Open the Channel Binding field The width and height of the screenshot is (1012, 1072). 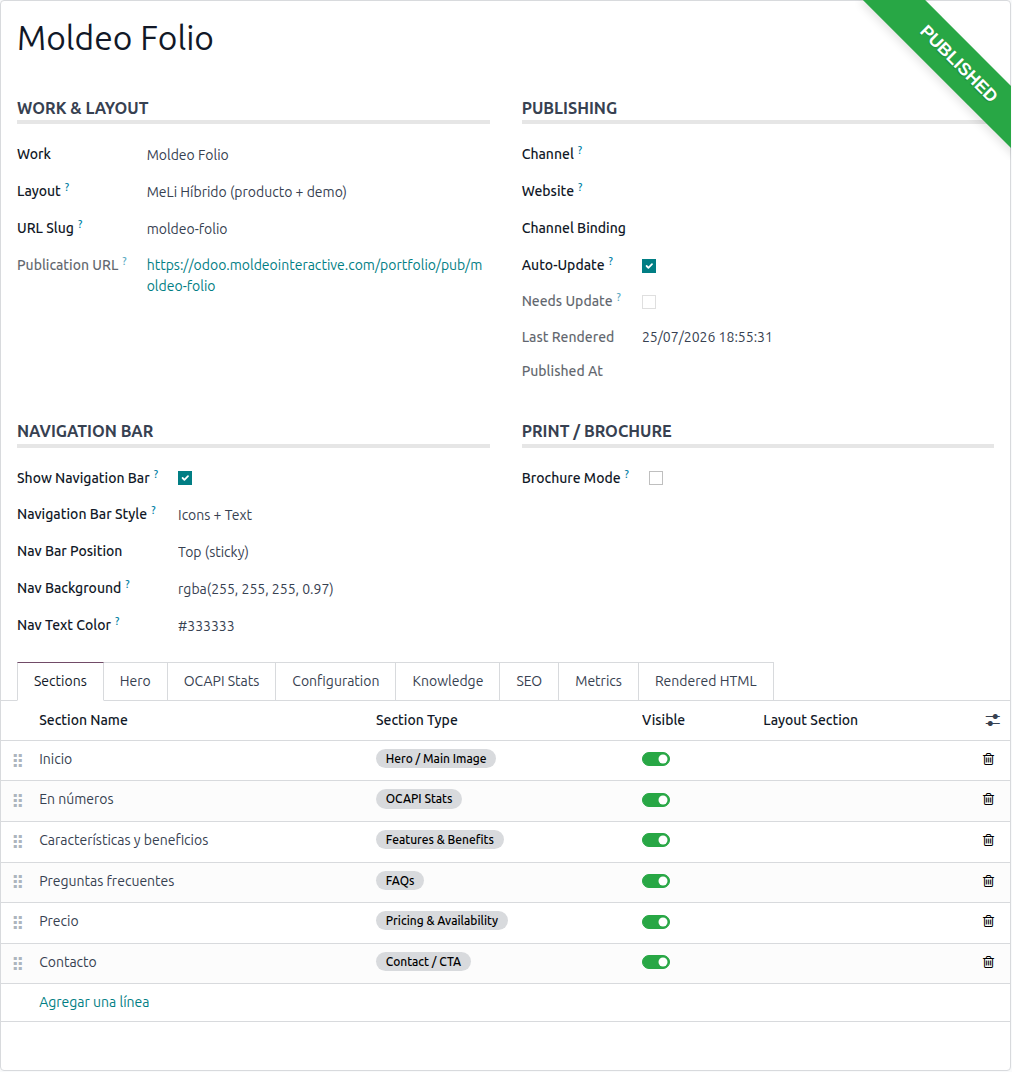click(x=817, y=228)
